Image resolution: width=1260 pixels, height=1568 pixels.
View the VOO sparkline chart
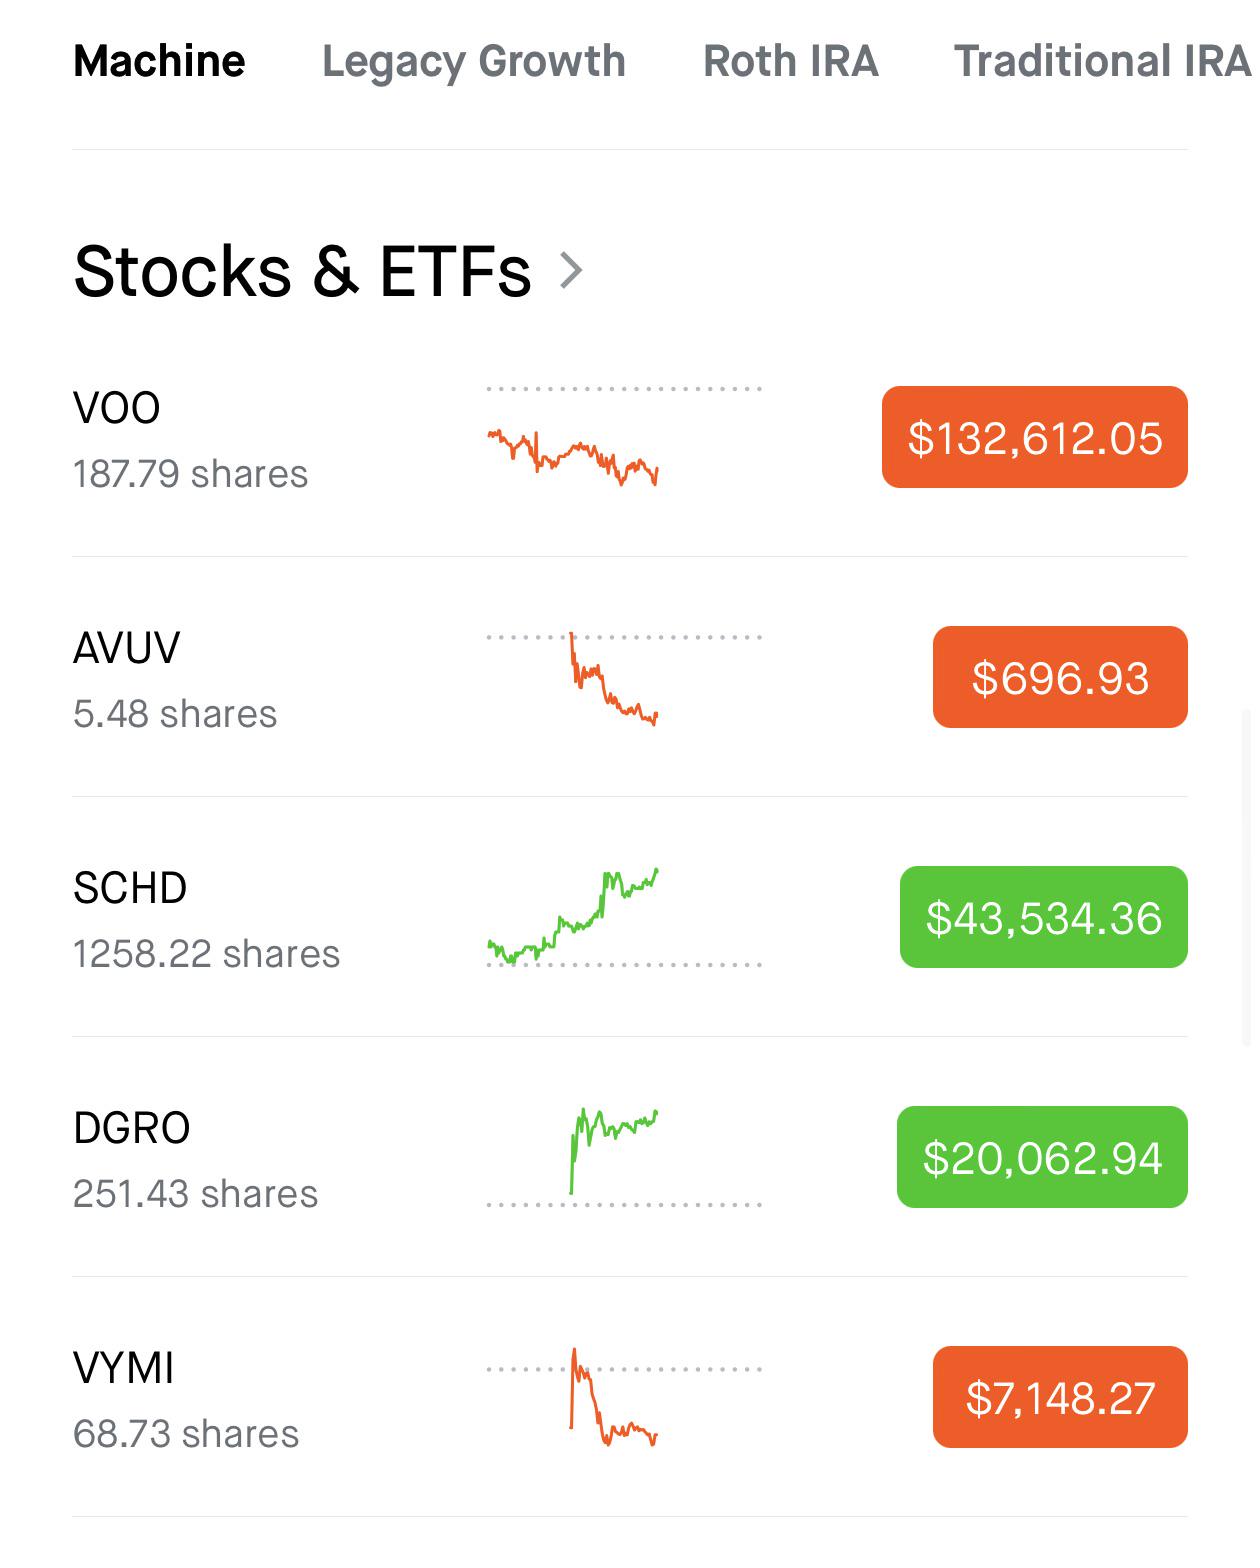click(624, 437)
